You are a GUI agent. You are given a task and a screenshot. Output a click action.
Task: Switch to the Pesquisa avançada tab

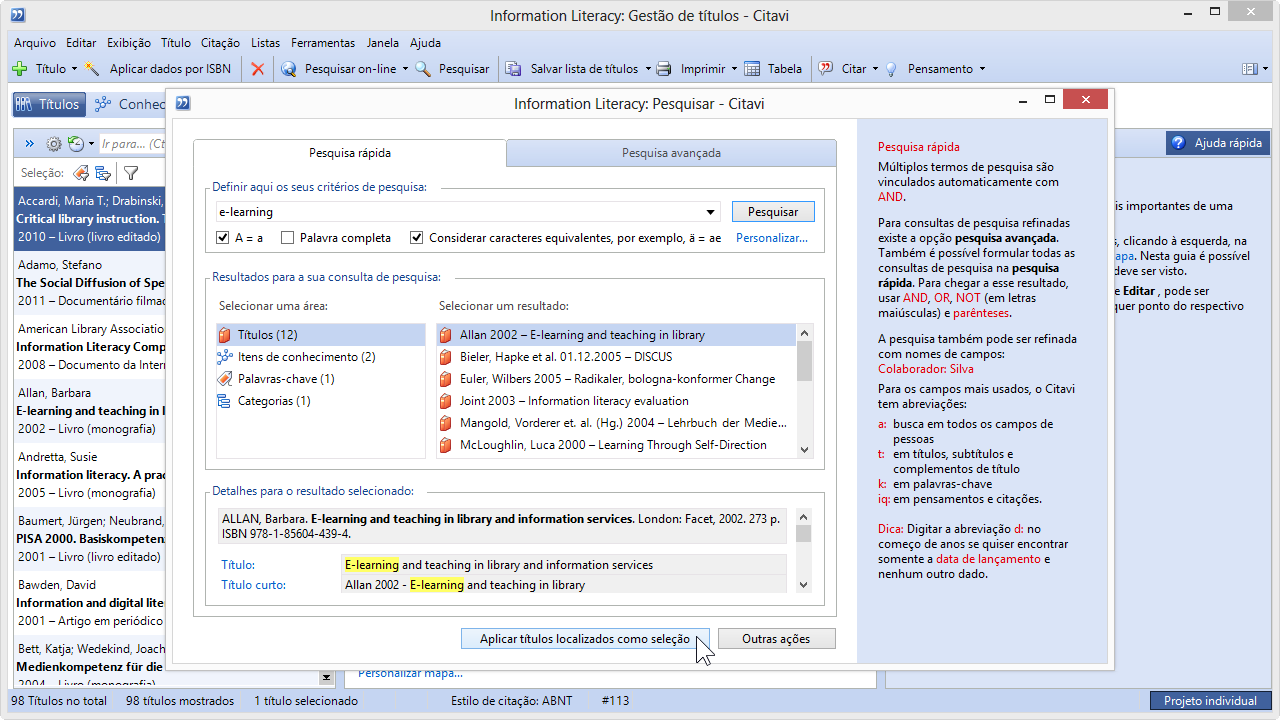pyautogui.click(x=671, y=153)
